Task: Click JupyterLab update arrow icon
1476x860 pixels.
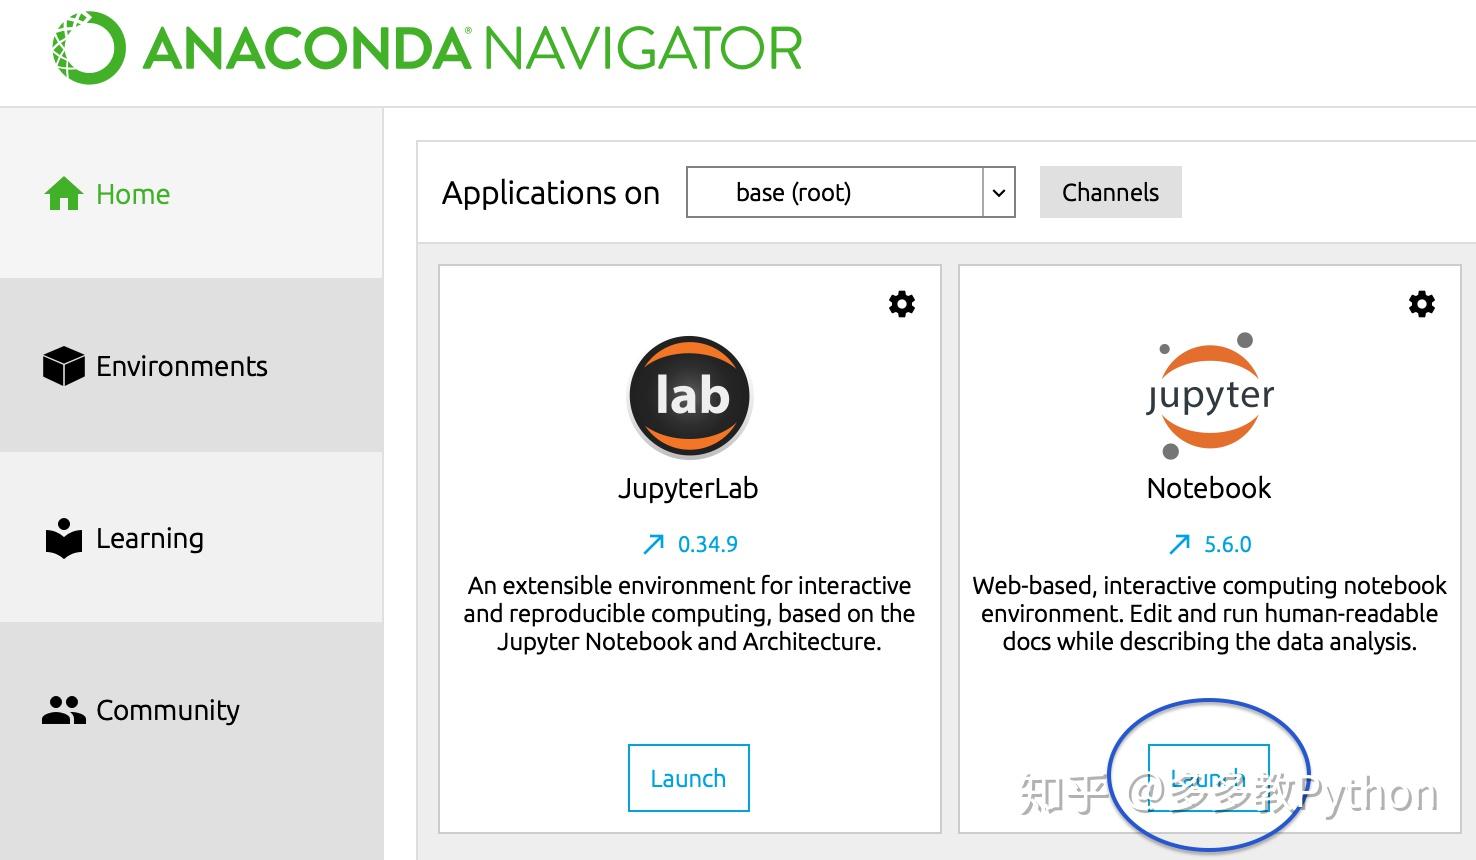Action: (653, 544)
